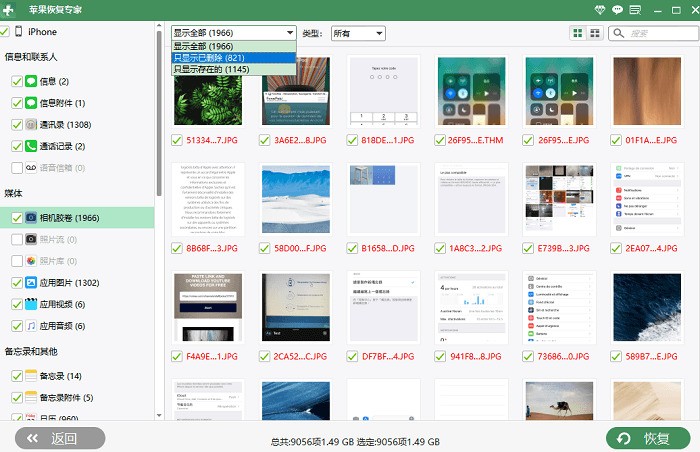This screenshot has width=700, height=452.
Task: Switch to list detail view icon
Action: (x=595, y=33)
